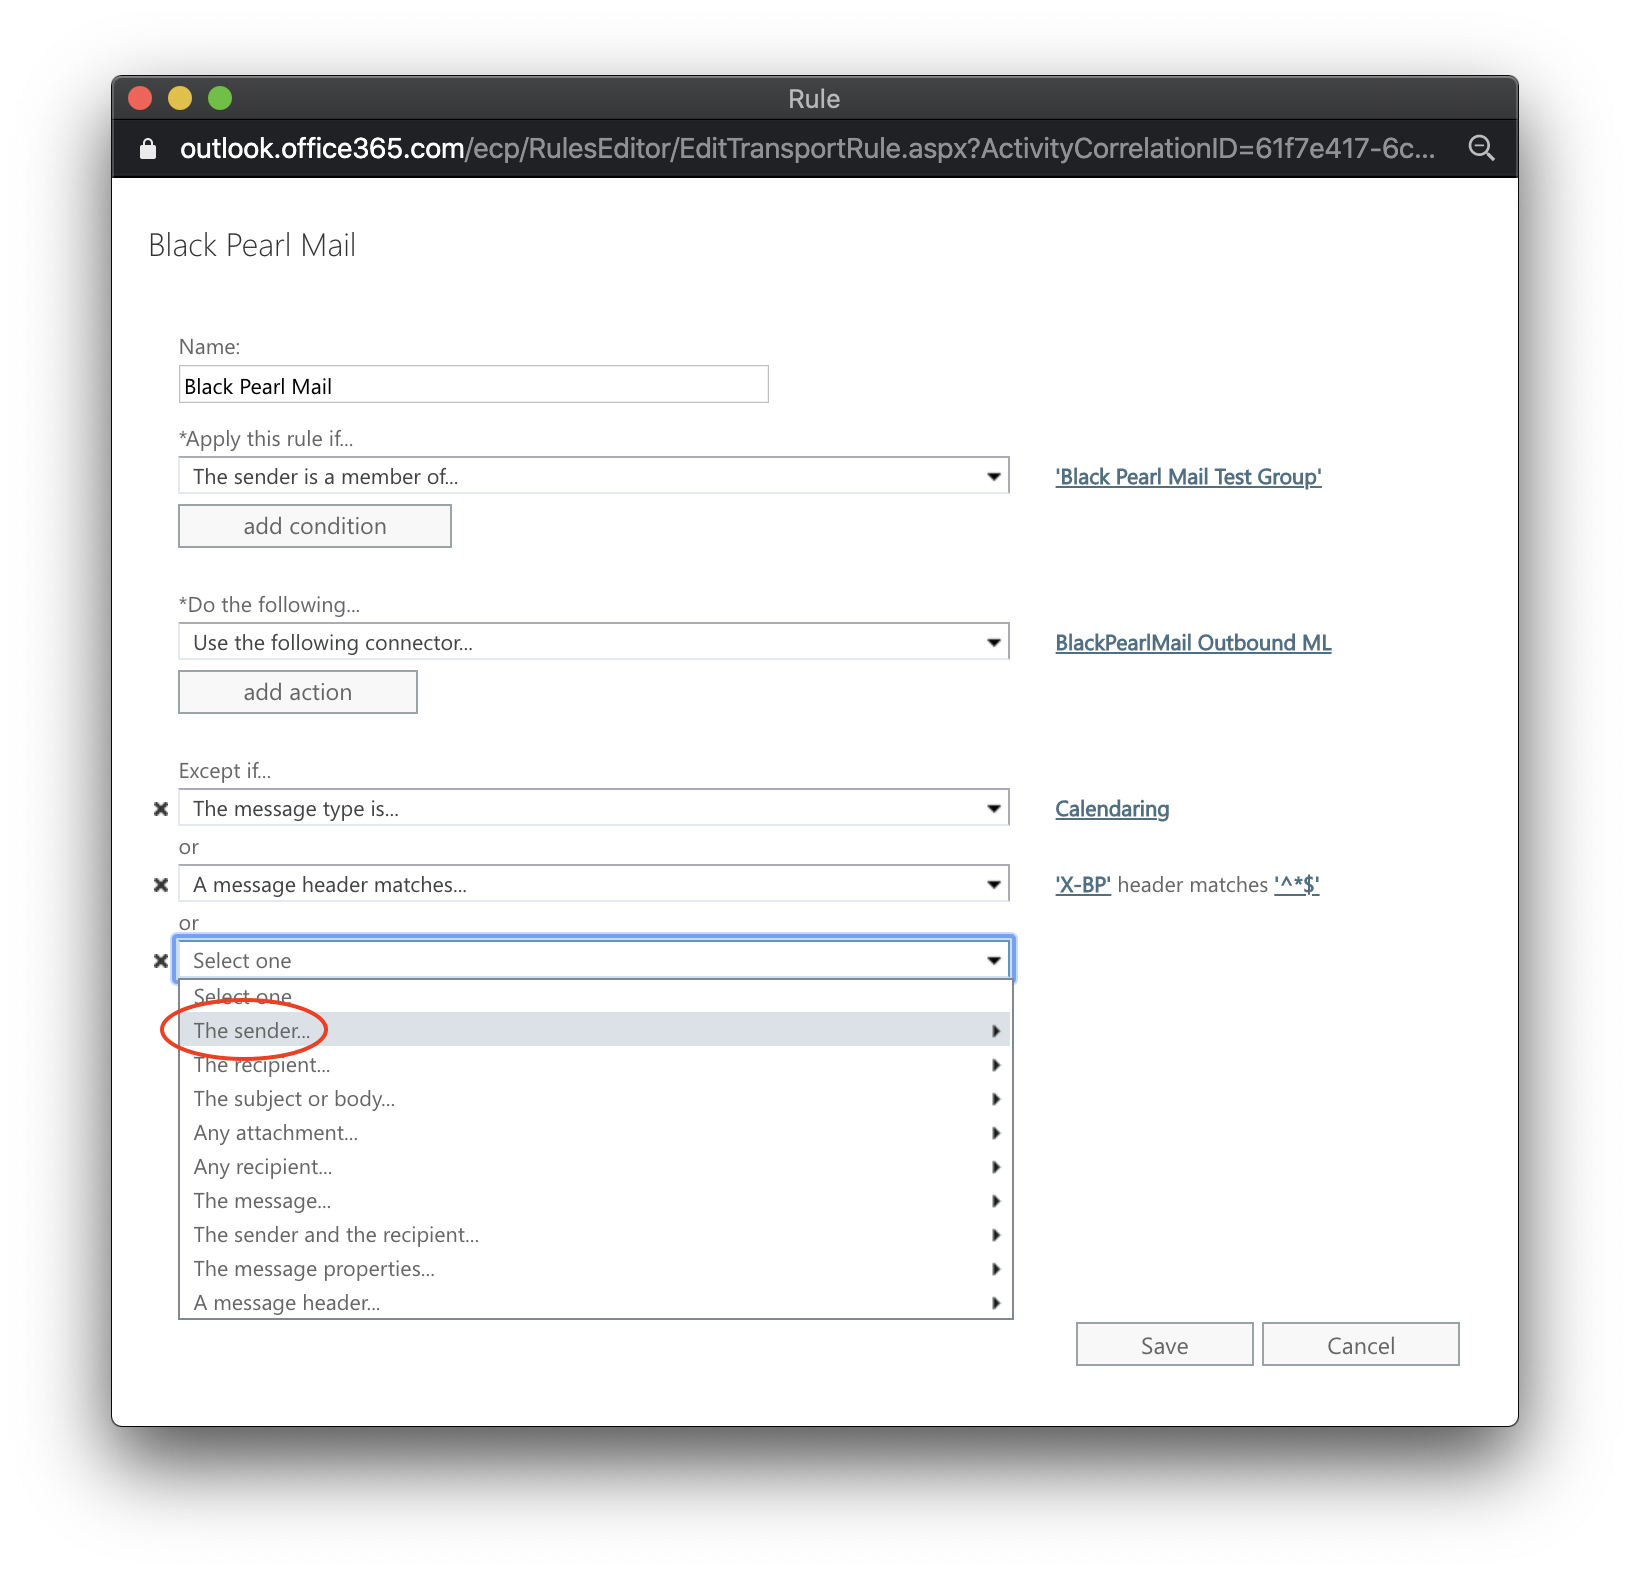Remove the 'A message header matches' exception
1630x1574 pixels.
pos(160,885)
